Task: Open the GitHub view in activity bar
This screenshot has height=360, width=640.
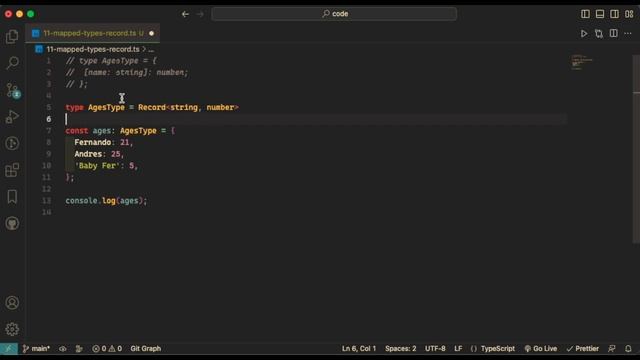Action: (12, 223)
